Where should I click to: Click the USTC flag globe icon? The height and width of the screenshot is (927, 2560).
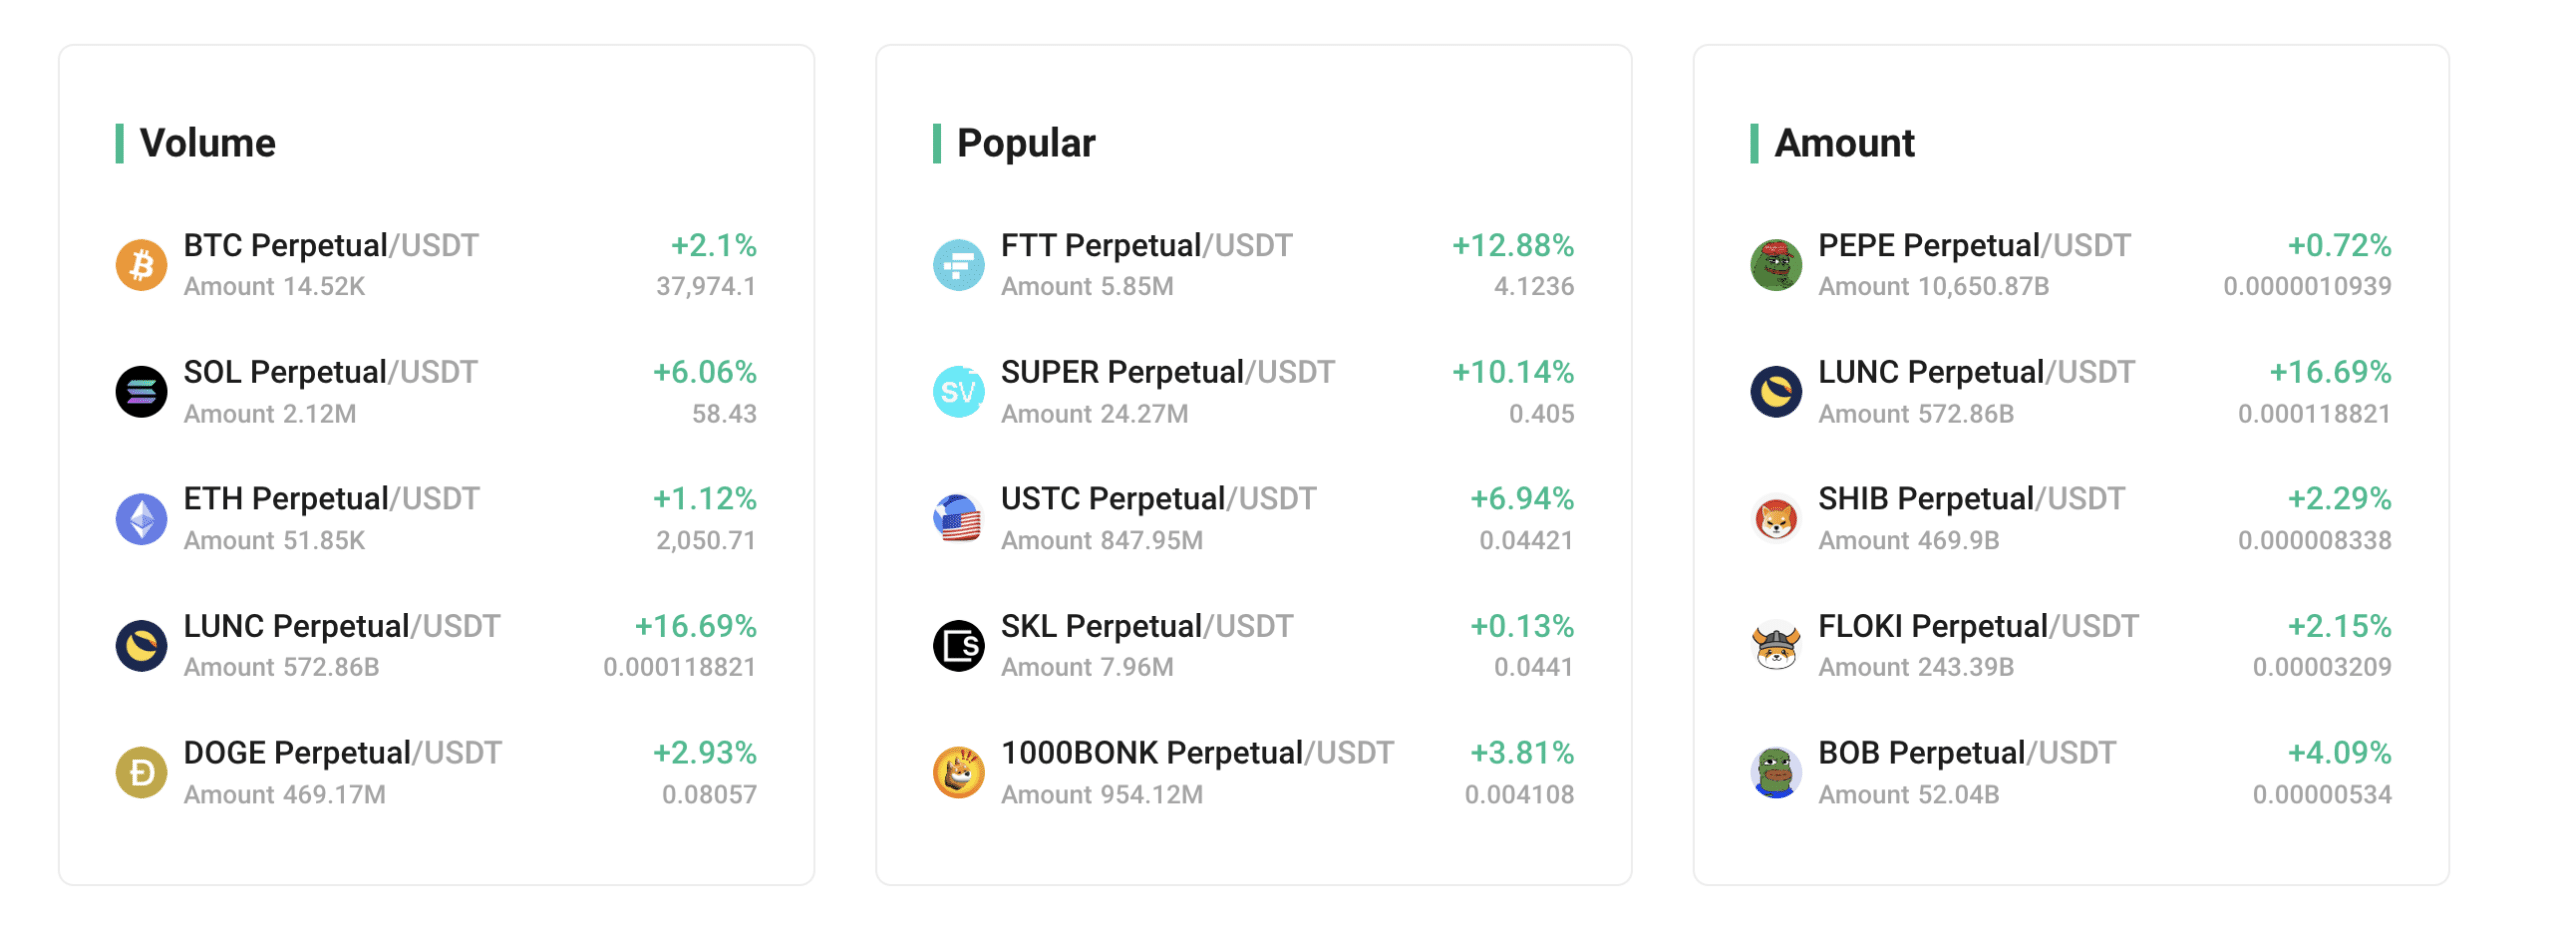(x=958, y=519)
